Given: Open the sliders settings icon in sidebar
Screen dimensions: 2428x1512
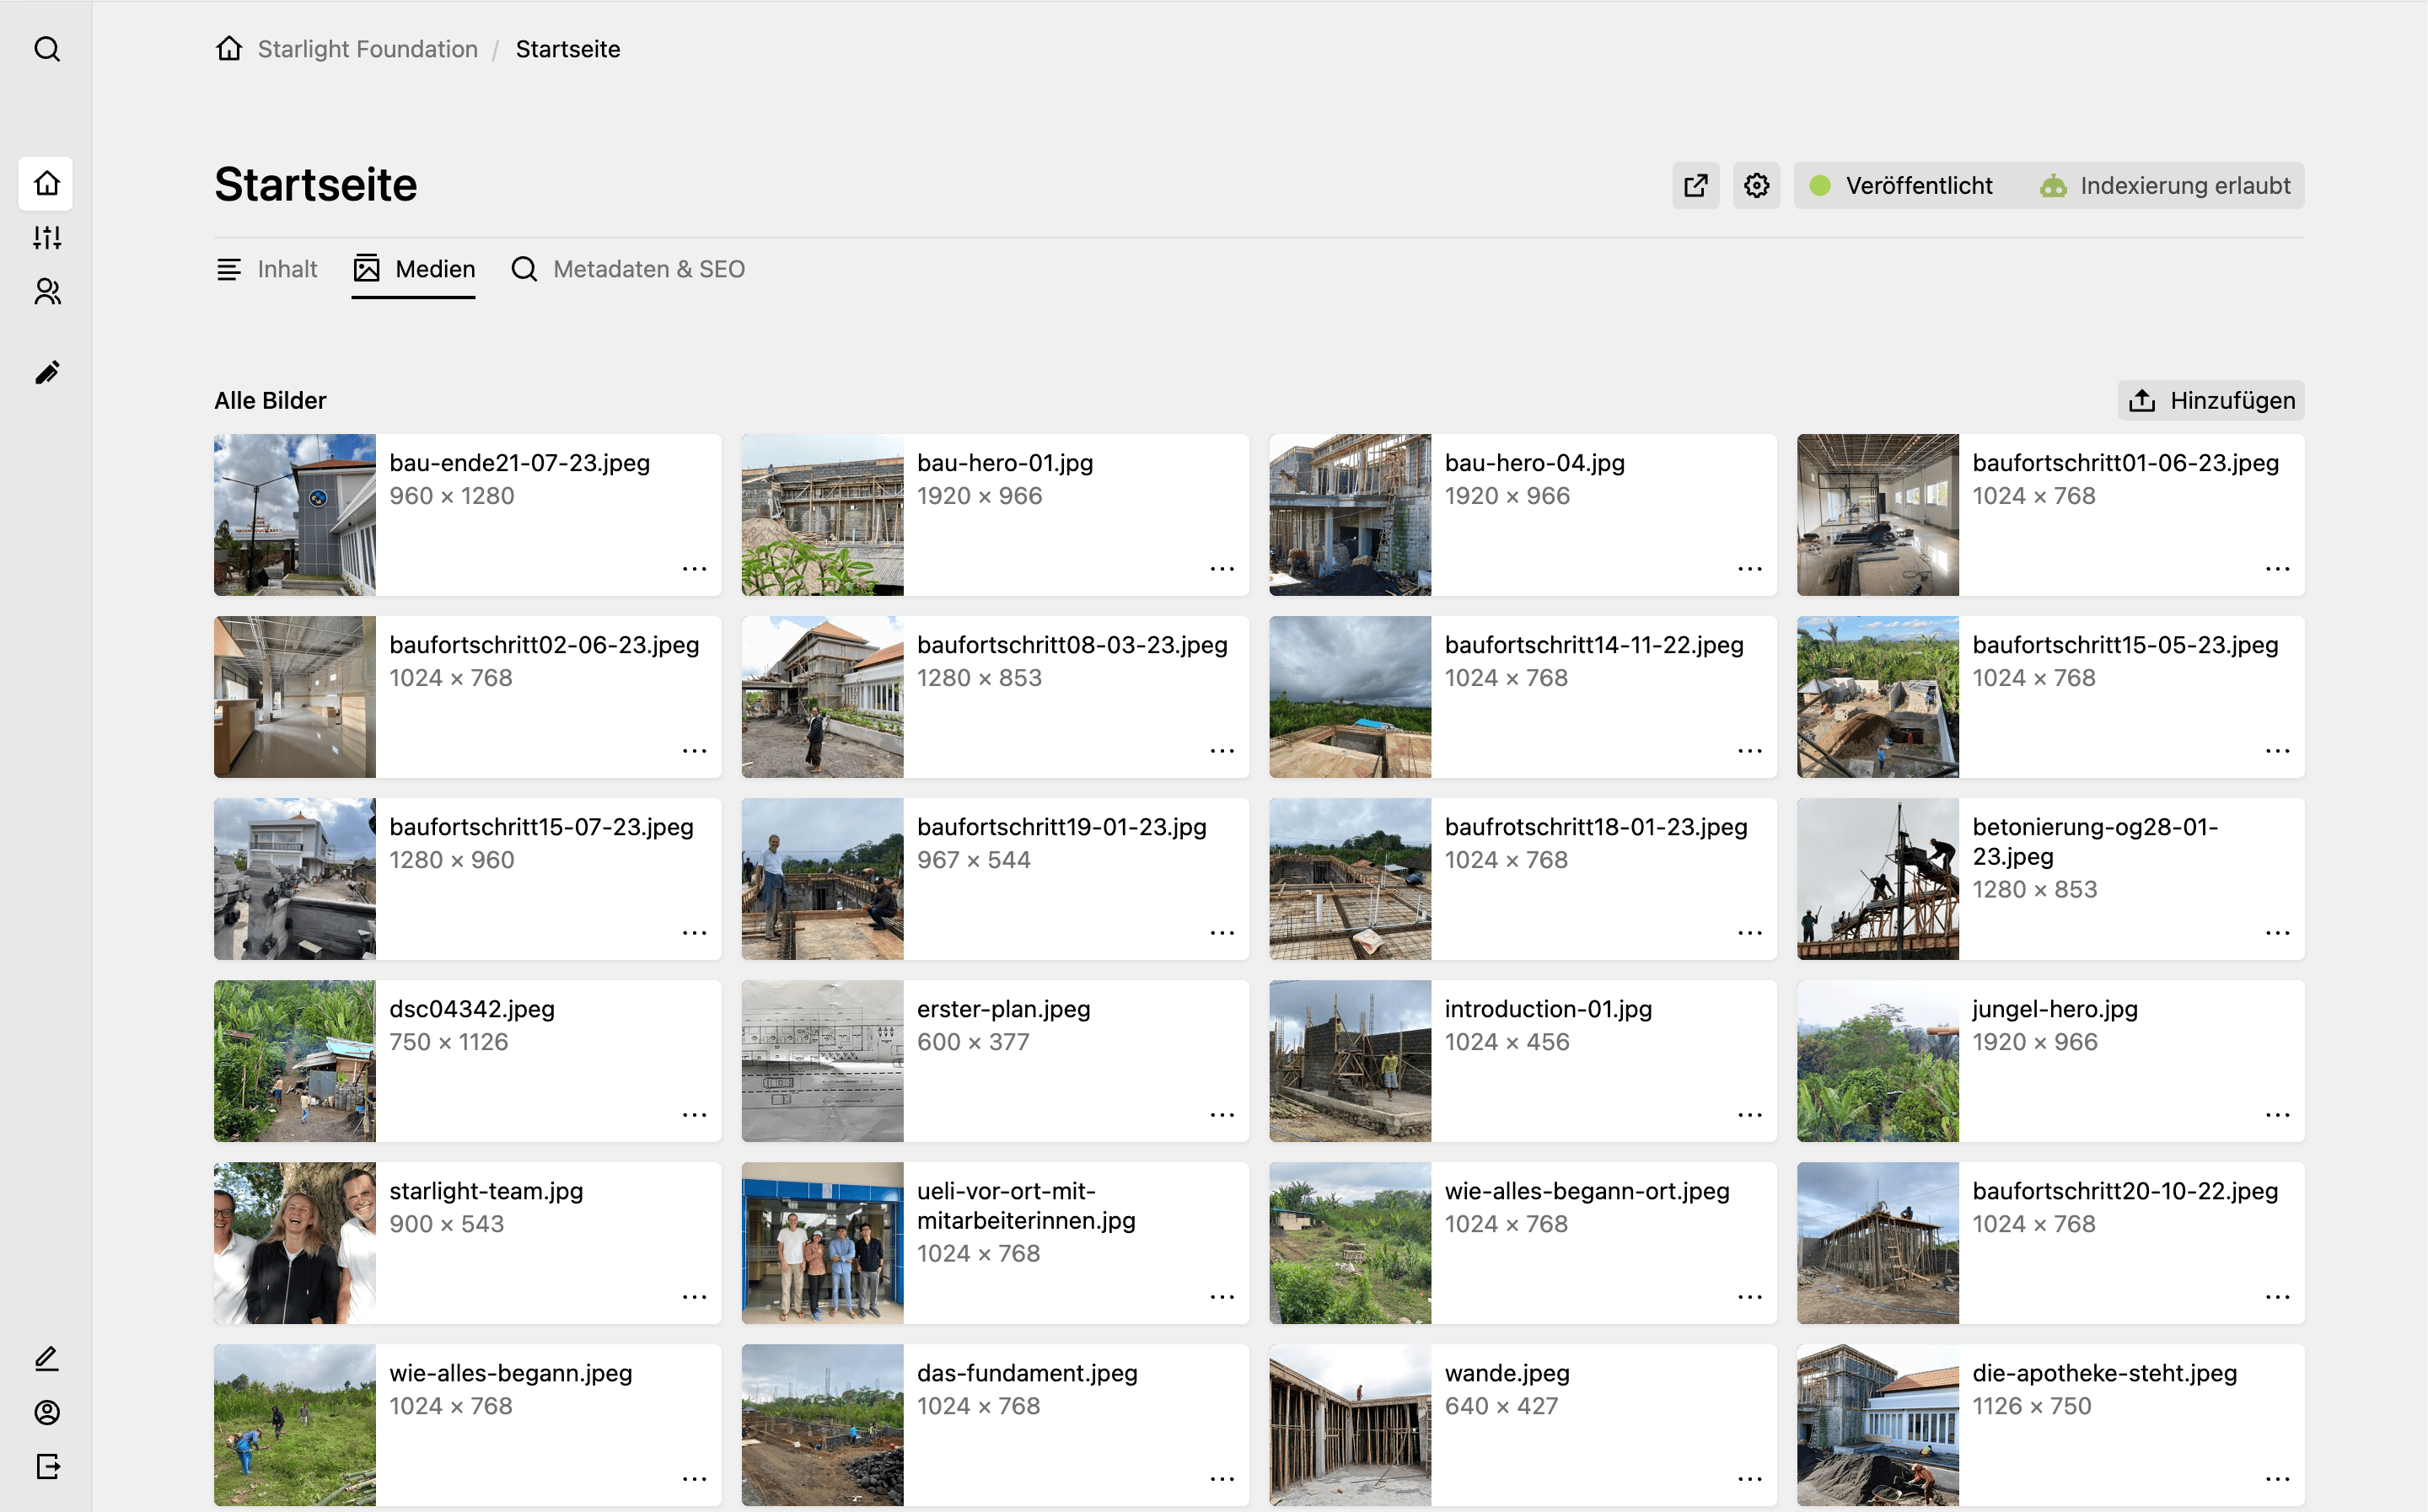Looking at the screenshot, I should coord(47,237).
